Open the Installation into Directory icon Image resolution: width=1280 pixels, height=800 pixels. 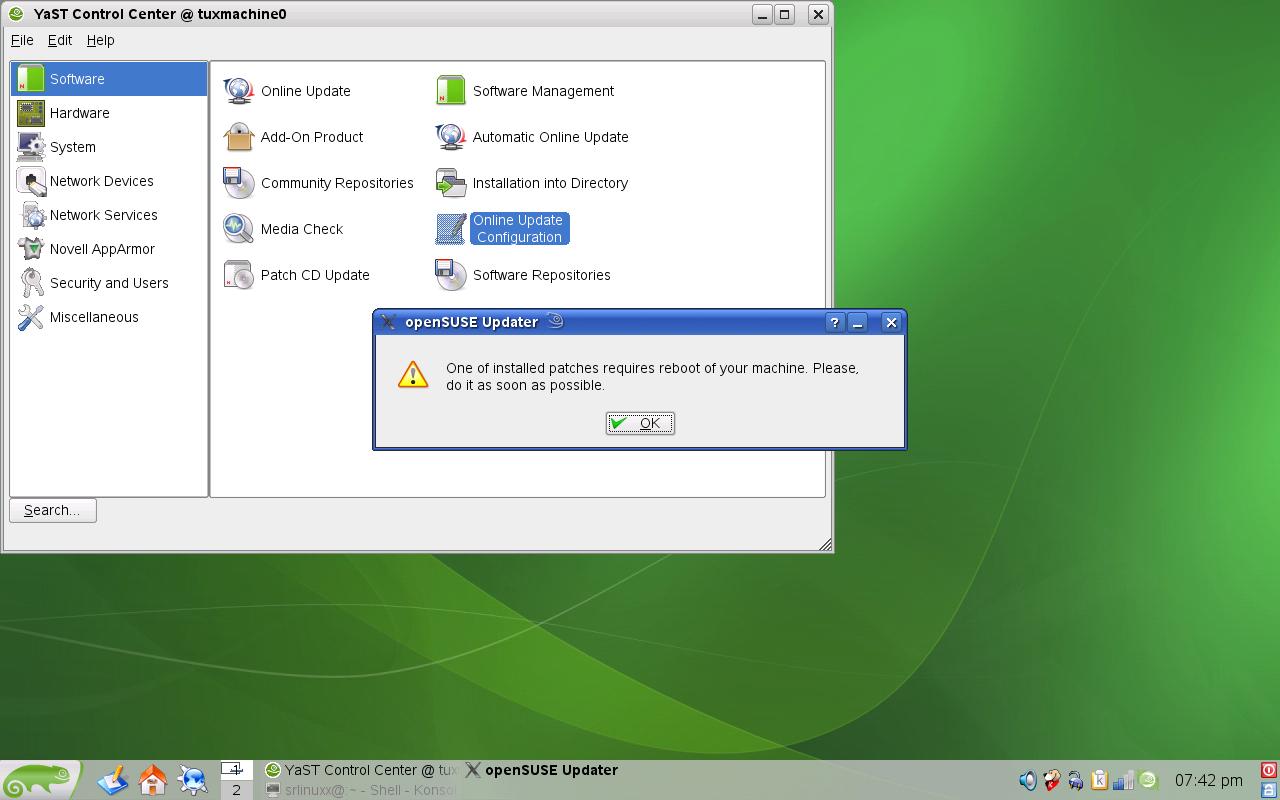(x=451, y=183)
